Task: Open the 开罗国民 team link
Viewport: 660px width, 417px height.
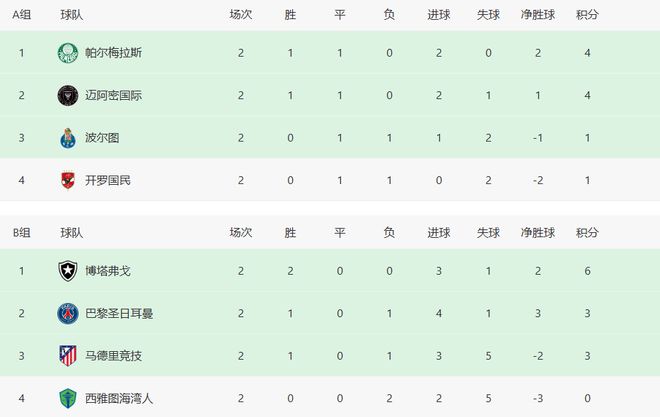Action: (x=107, y=181)
